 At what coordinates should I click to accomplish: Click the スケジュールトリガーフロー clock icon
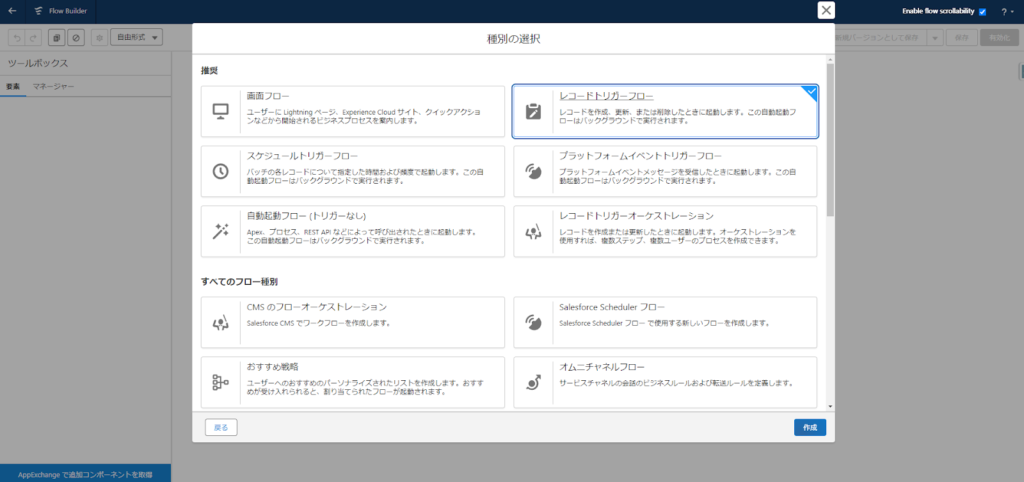(221, 171)
